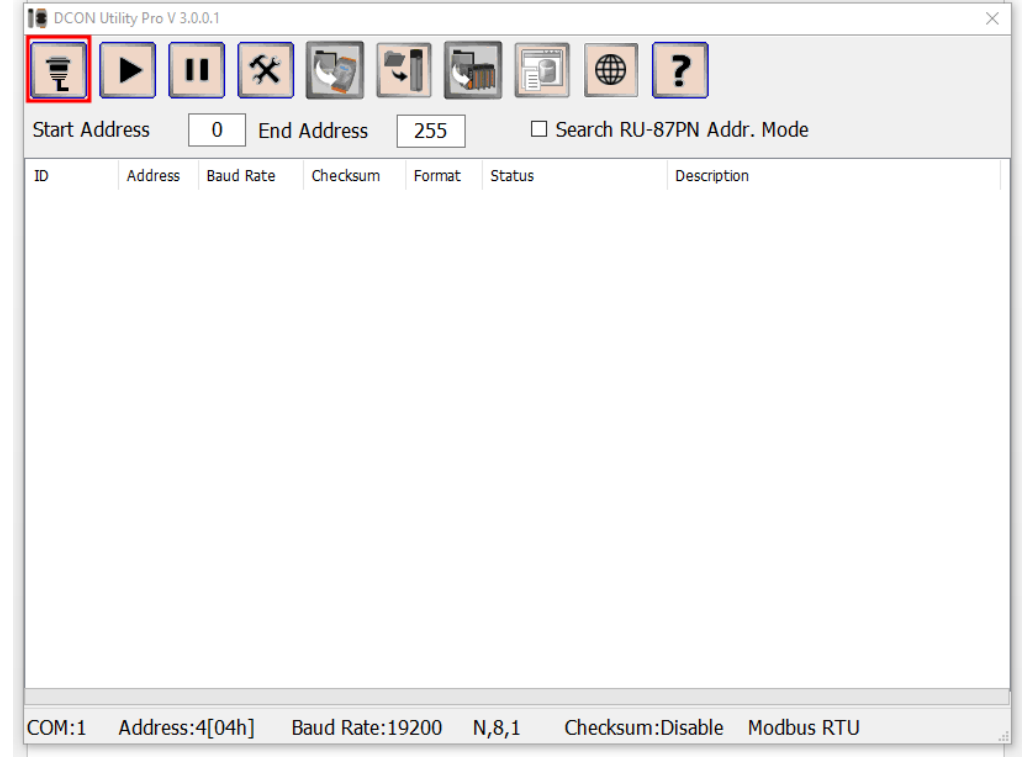Open the data log window icon
1036x761 pixels.
(542, 70)
